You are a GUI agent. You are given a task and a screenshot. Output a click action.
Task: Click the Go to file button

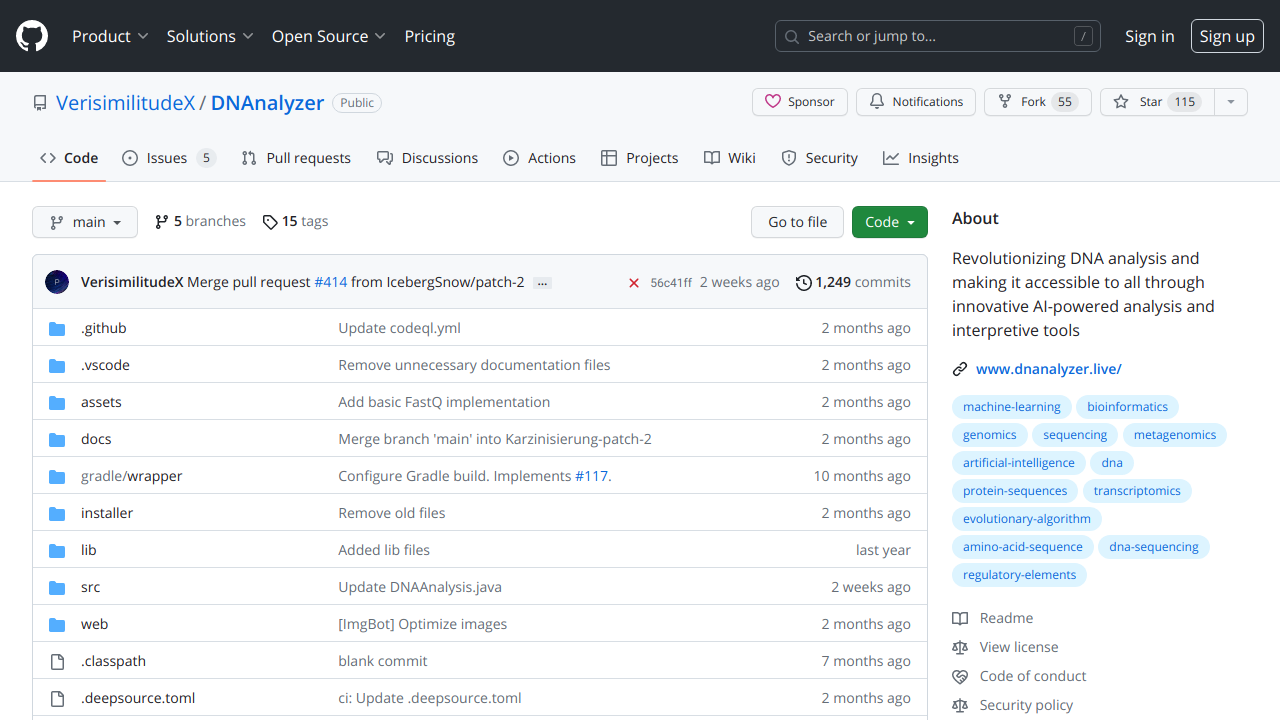pyautogui.click(x=798, y=222)
